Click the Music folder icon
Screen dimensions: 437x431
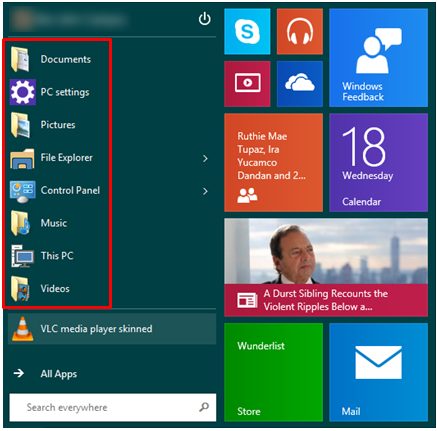point(21,223)
